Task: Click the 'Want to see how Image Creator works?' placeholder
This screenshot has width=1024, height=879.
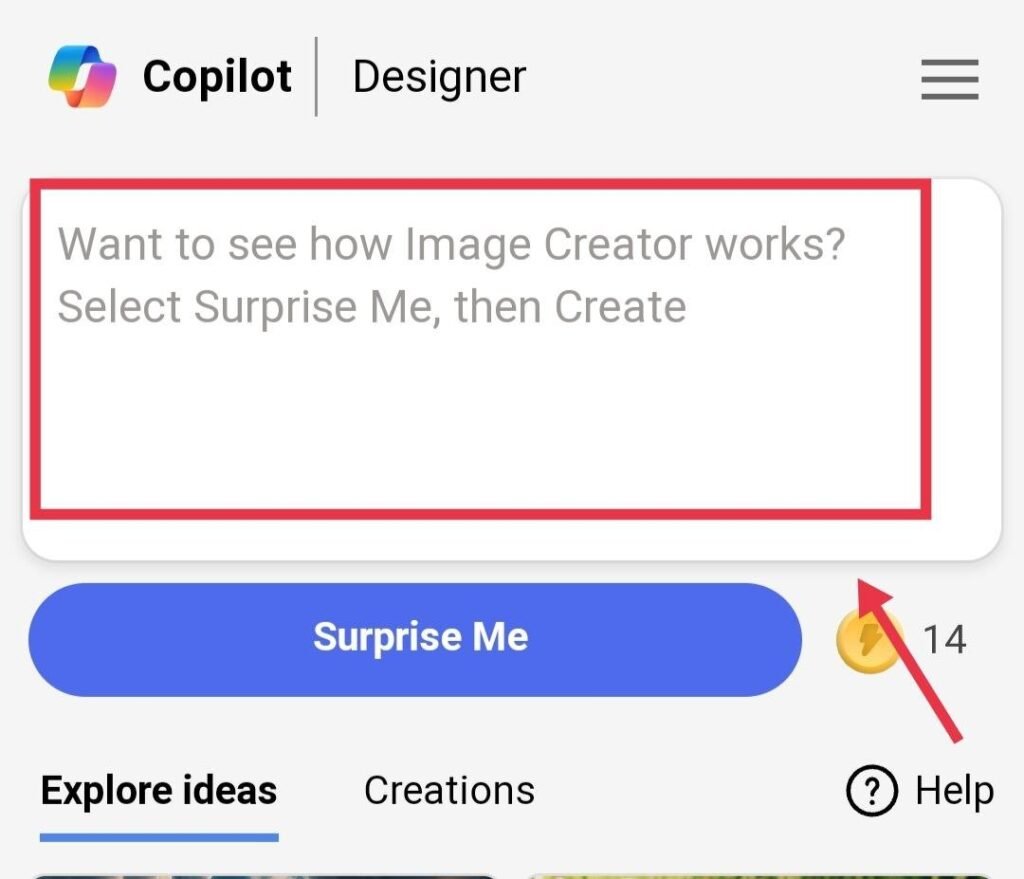Action: pos(452,244)
